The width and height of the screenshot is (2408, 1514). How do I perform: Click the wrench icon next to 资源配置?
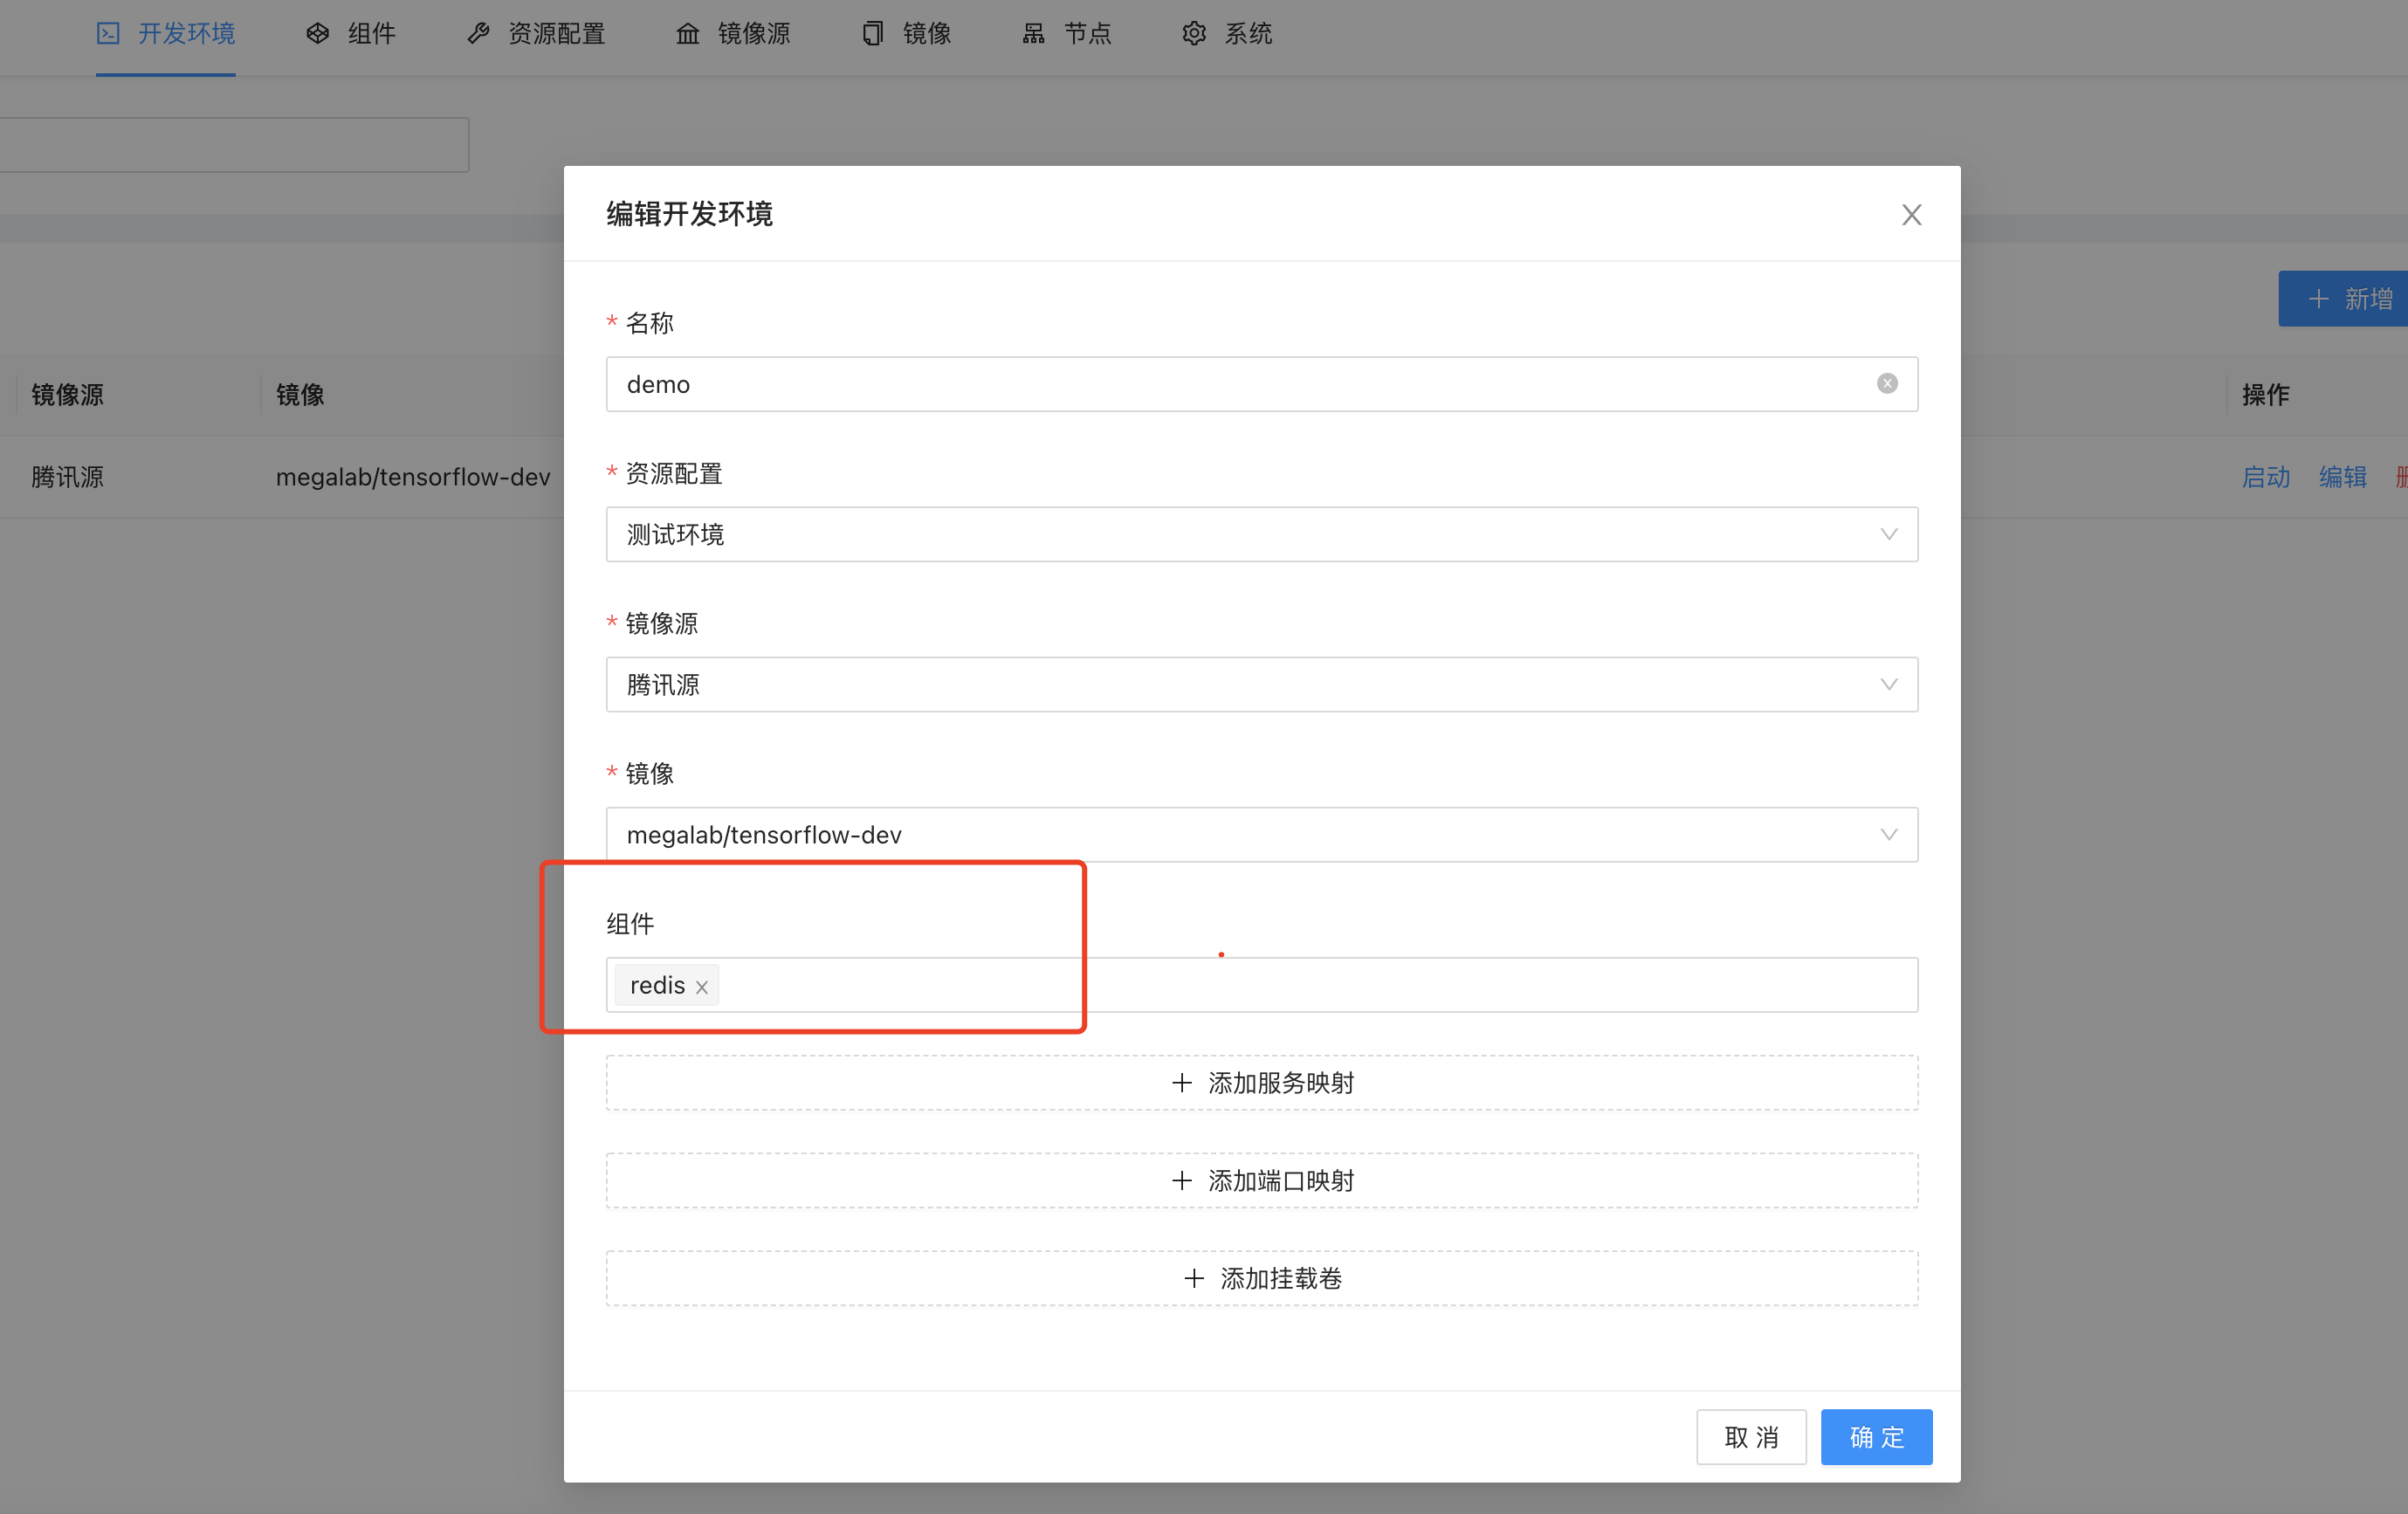pos(478,34)
